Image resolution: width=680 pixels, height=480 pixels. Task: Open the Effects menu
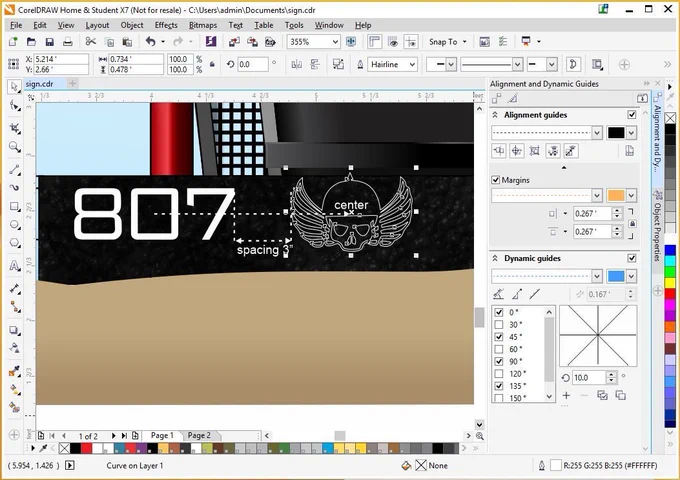[x=166, y=25]
